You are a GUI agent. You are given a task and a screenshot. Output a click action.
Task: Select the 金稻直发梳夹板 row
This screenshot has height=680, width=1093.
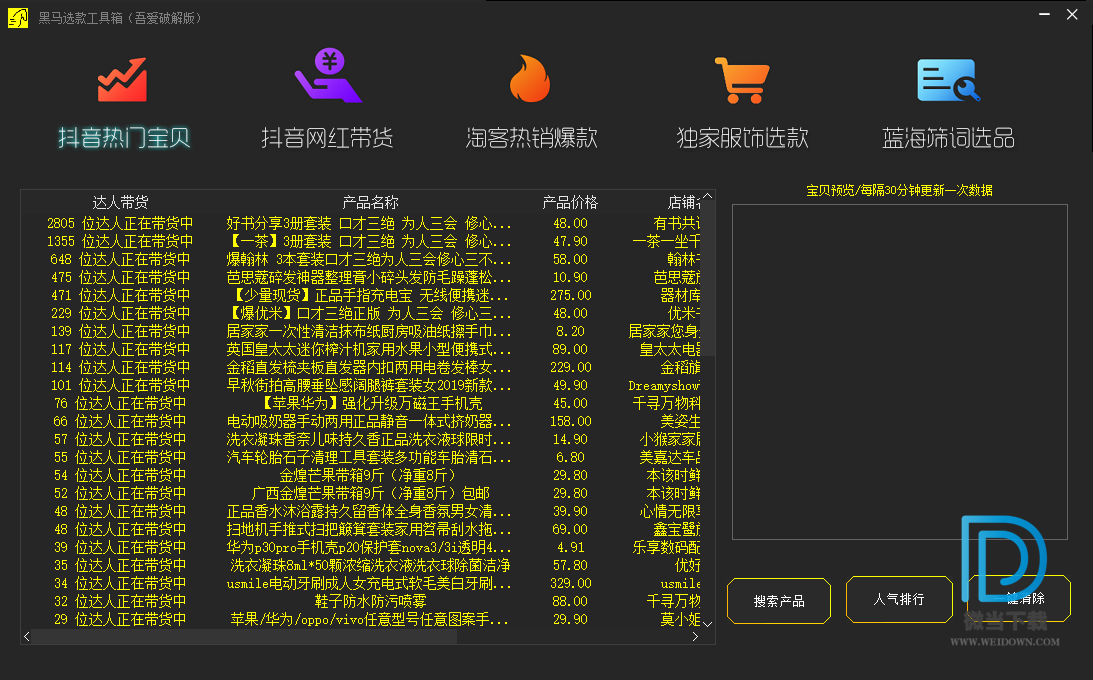360,367
